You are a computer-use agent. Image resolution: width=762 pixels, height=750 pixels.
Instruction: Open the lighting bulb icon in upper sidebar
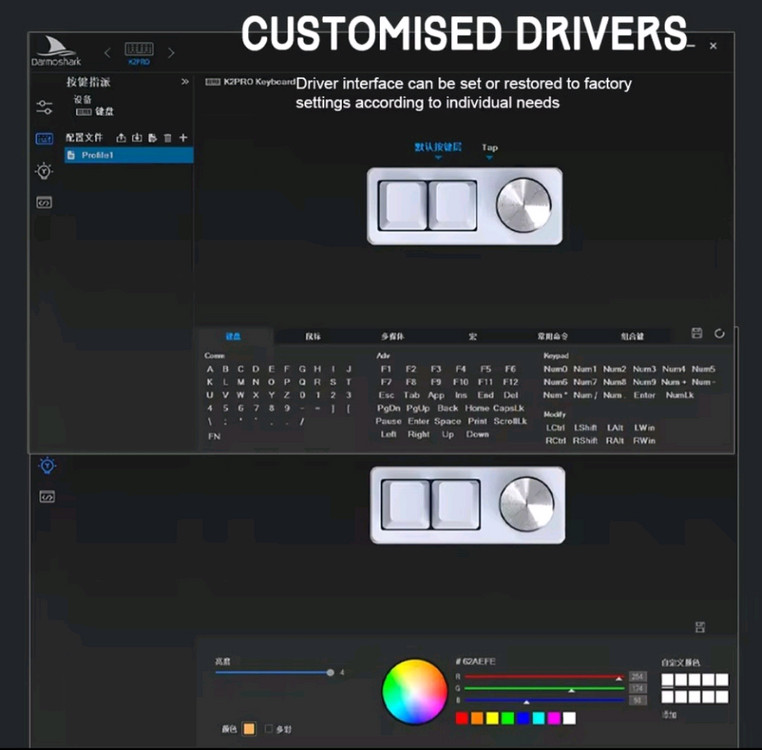44,171
